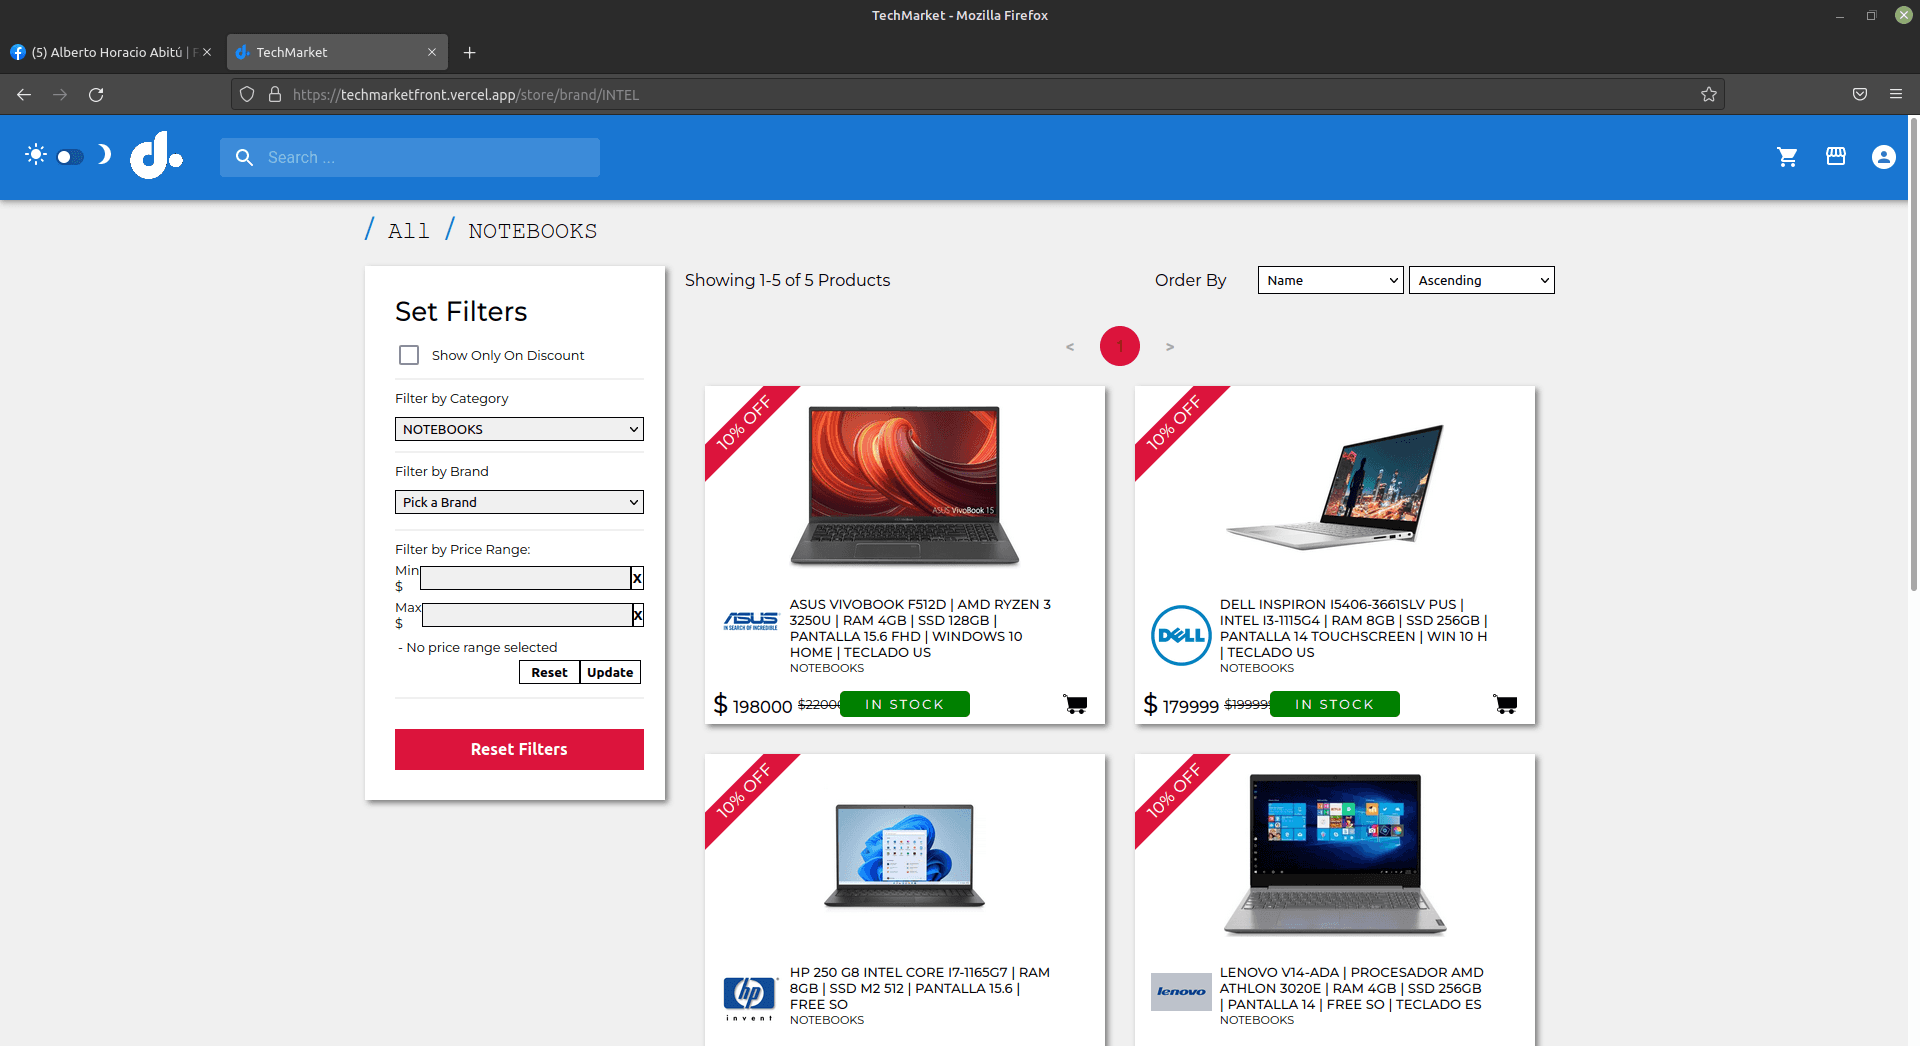
Task: Switch to the Facebook Alberto Horacio tab
Action: [108, 52]
